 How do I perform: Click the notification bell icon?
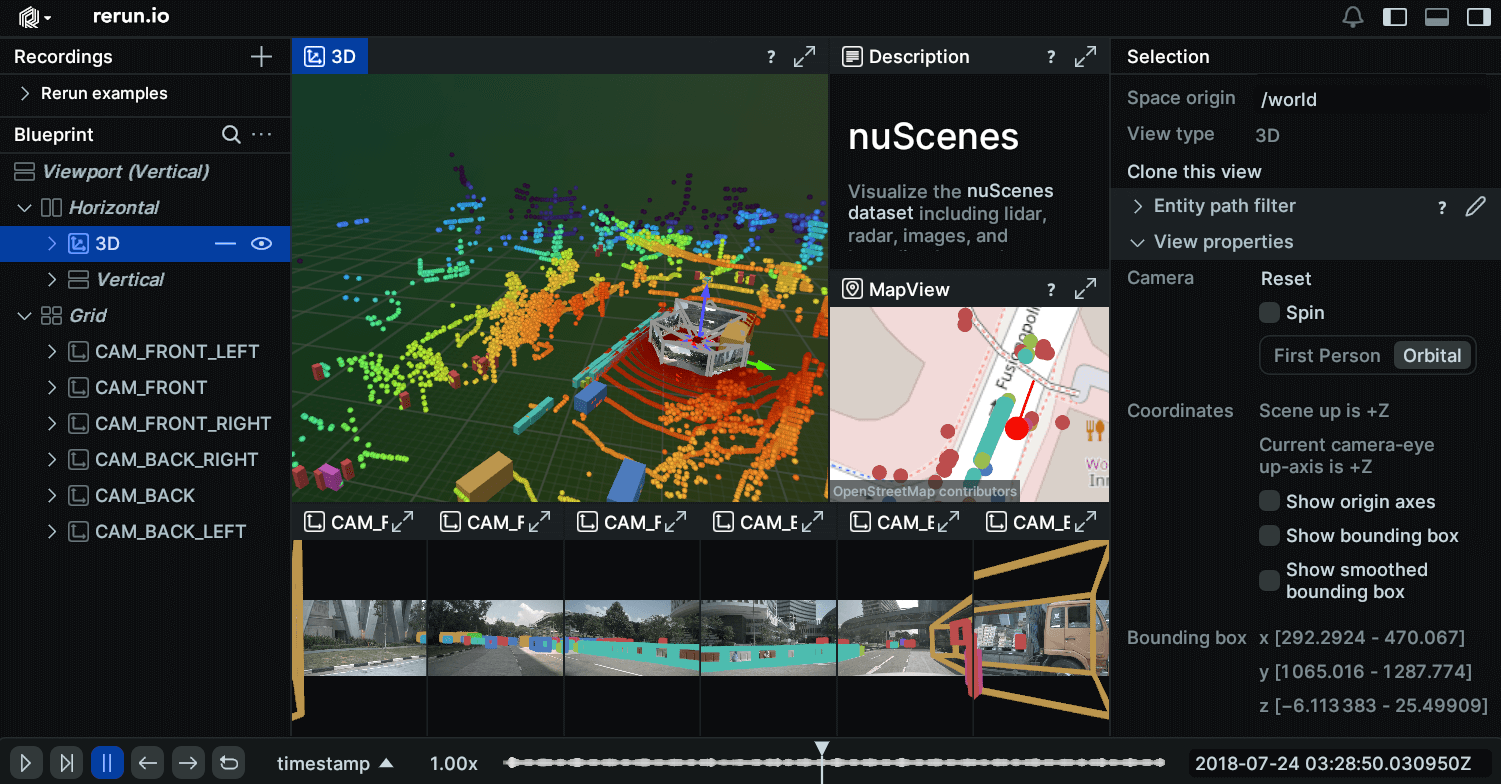coord(1353,17)
